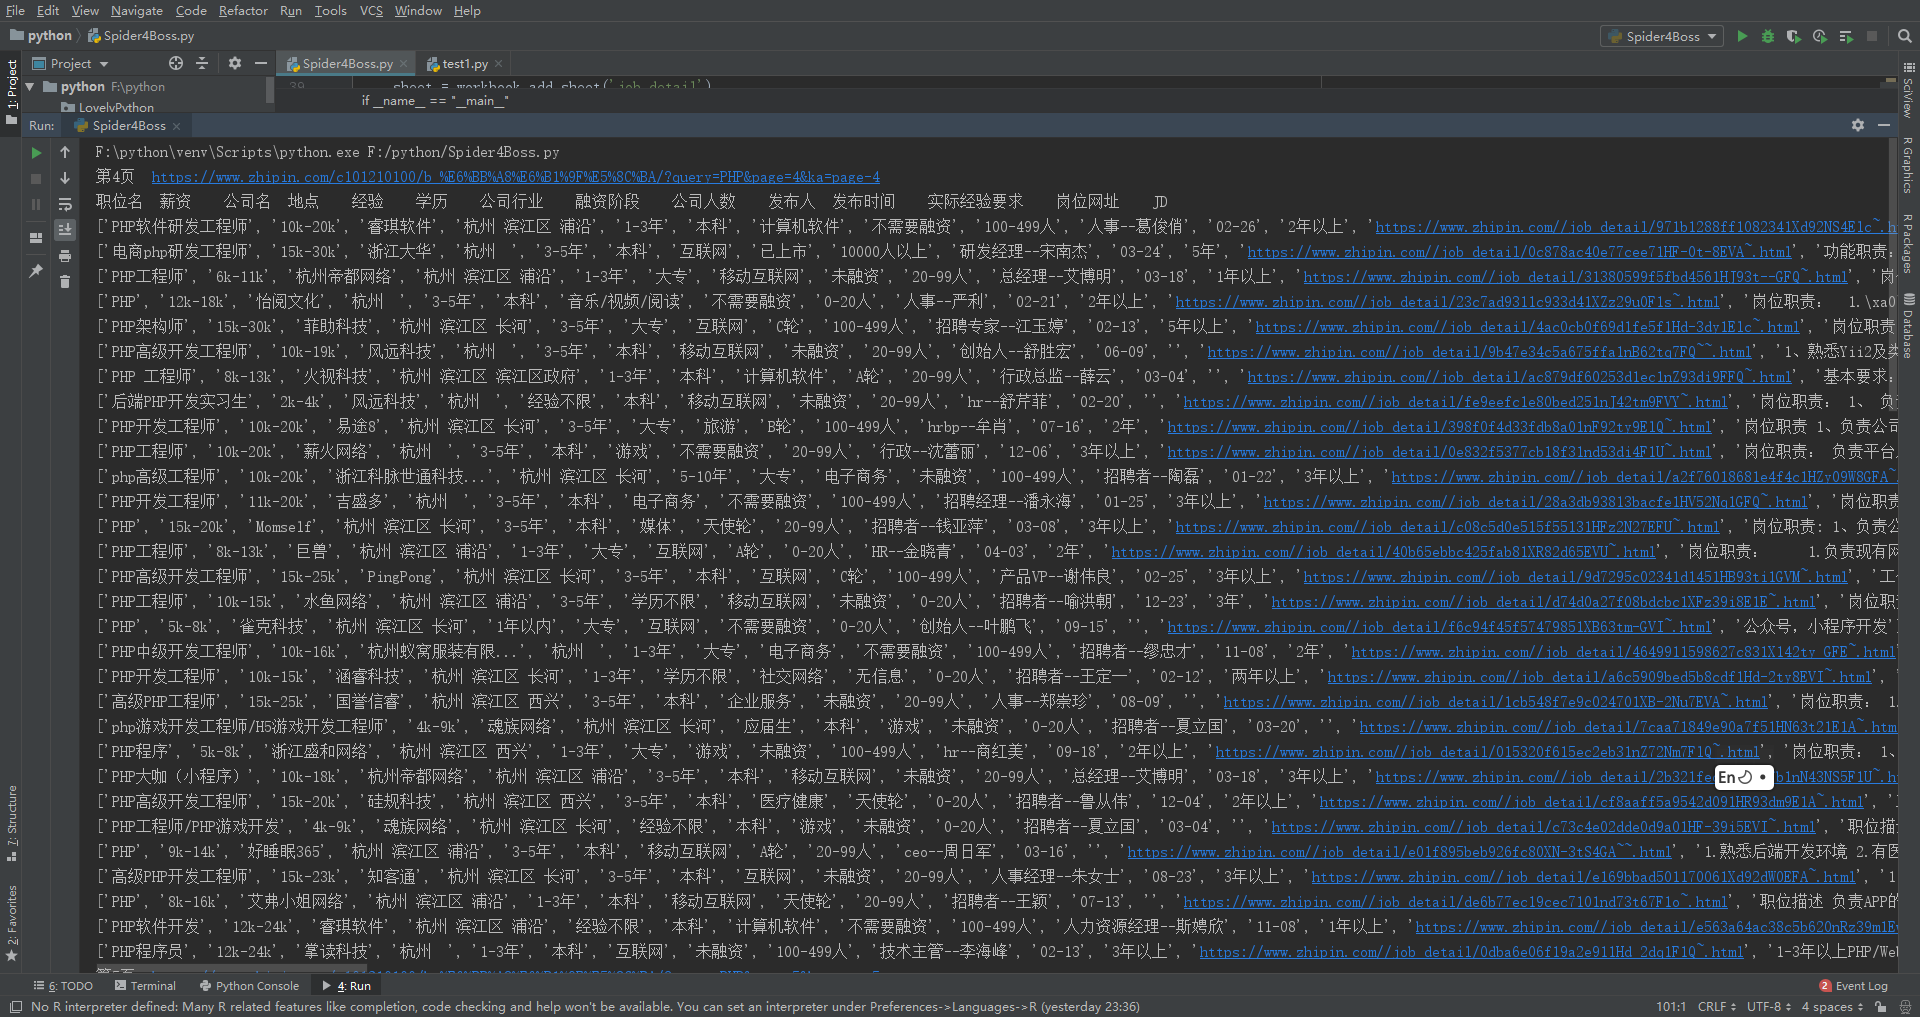Click the IME En indicator popup
Viewport: 1920px width, 1017px height.
point(1744,777)
